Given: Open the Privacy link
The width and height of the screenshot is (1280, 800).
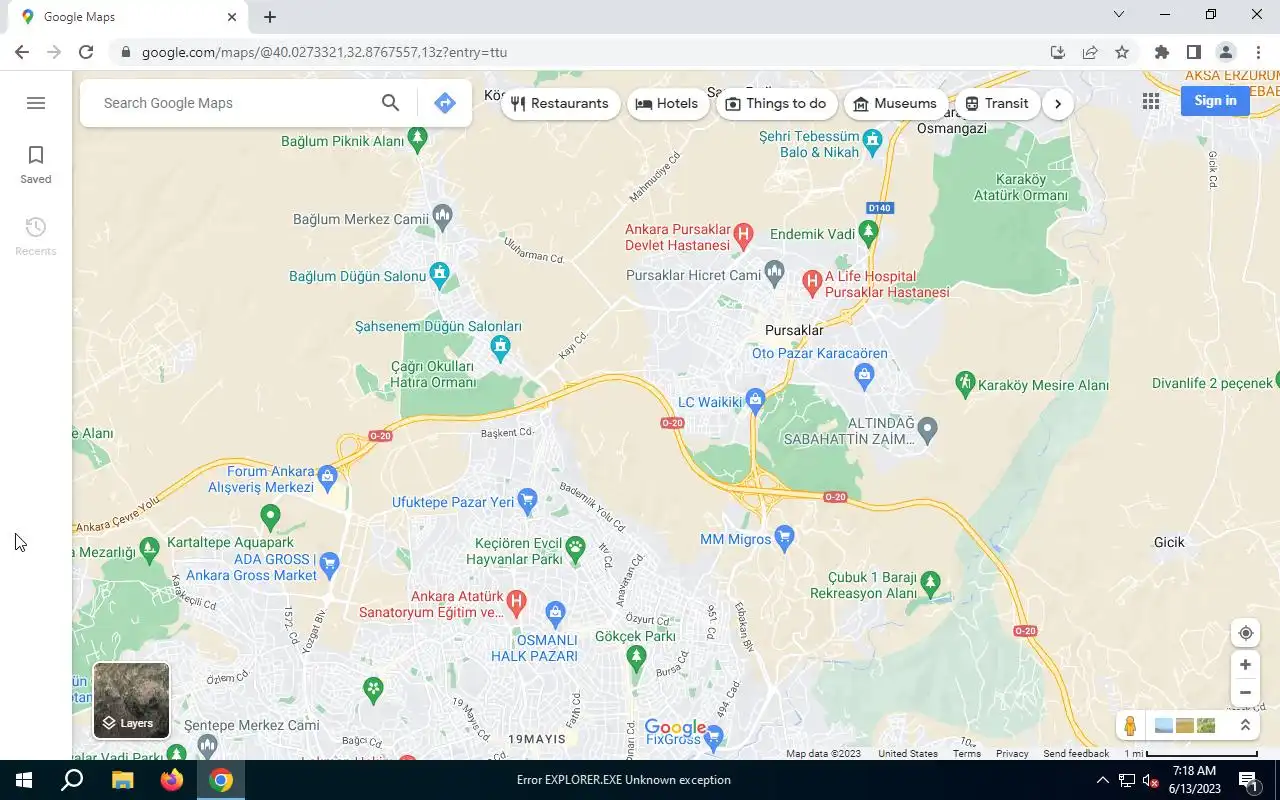Looking at the screenshot, I should 1012,754.
